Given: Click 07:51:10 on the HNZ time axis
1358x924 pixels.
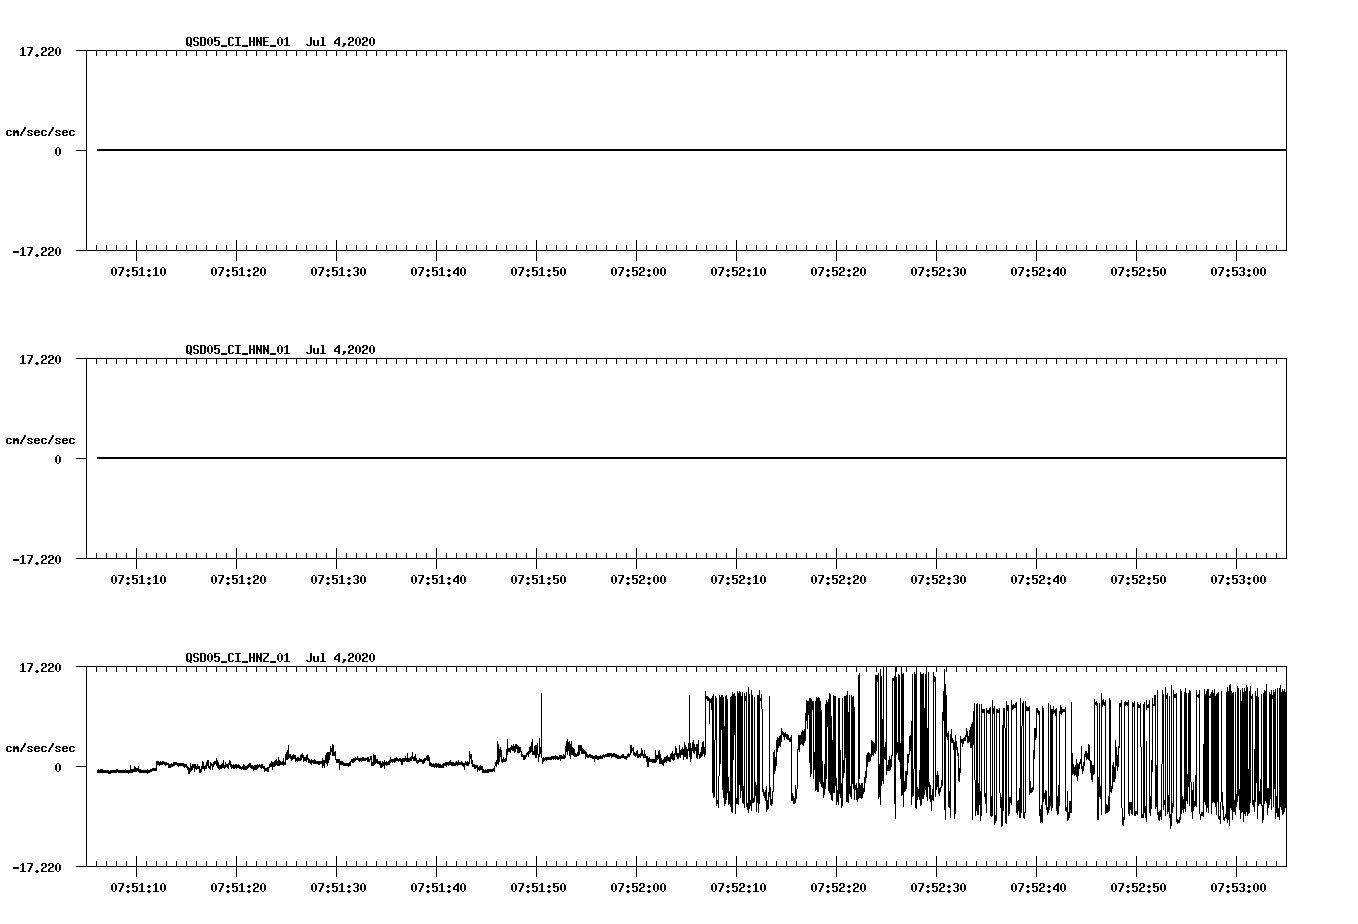Looking at the screenshot, I should pos(138,887).
